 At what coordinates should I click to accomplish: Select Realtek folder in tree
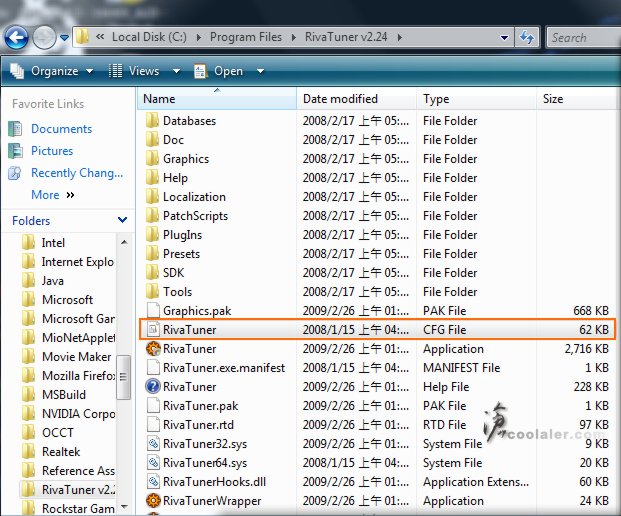(61, 452)
